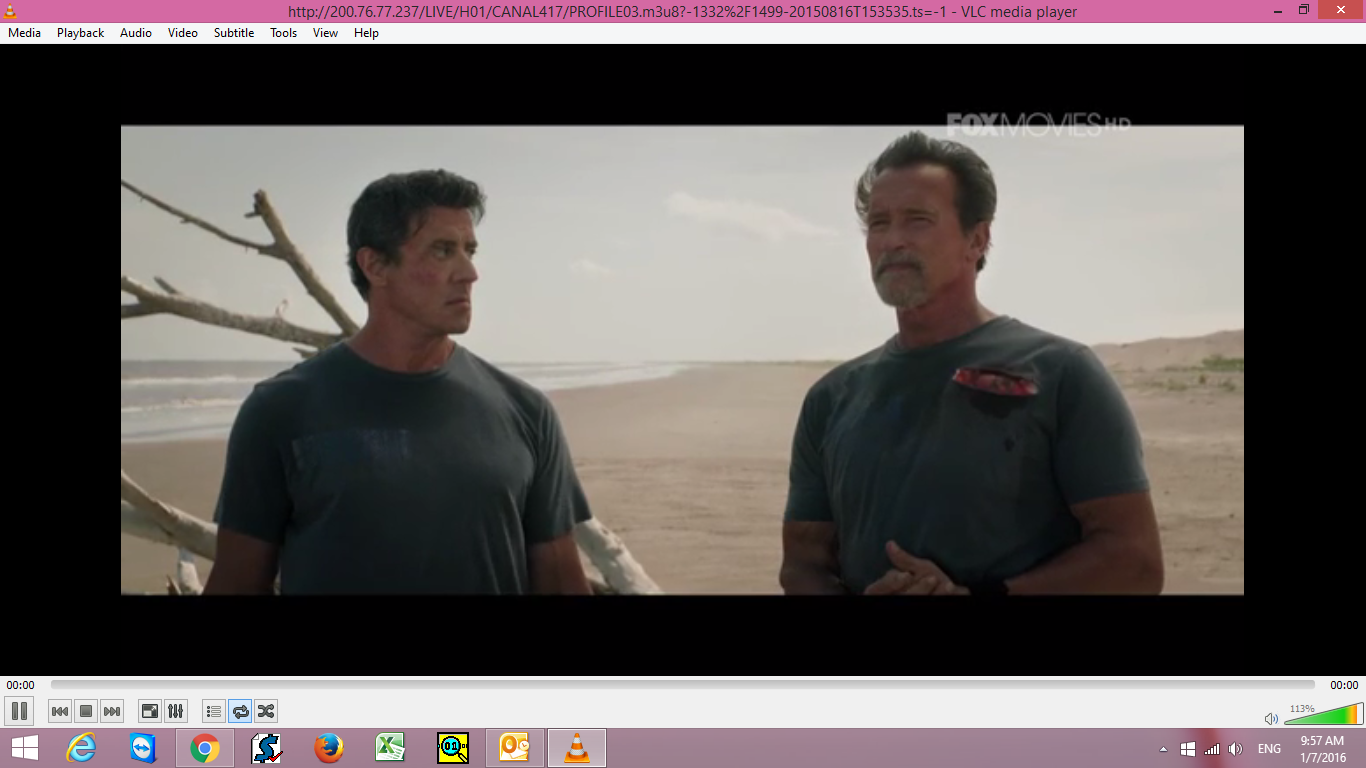Toggle remaining time label at right
This screenshot has width=1366, height=768.
pos(1344,685)
